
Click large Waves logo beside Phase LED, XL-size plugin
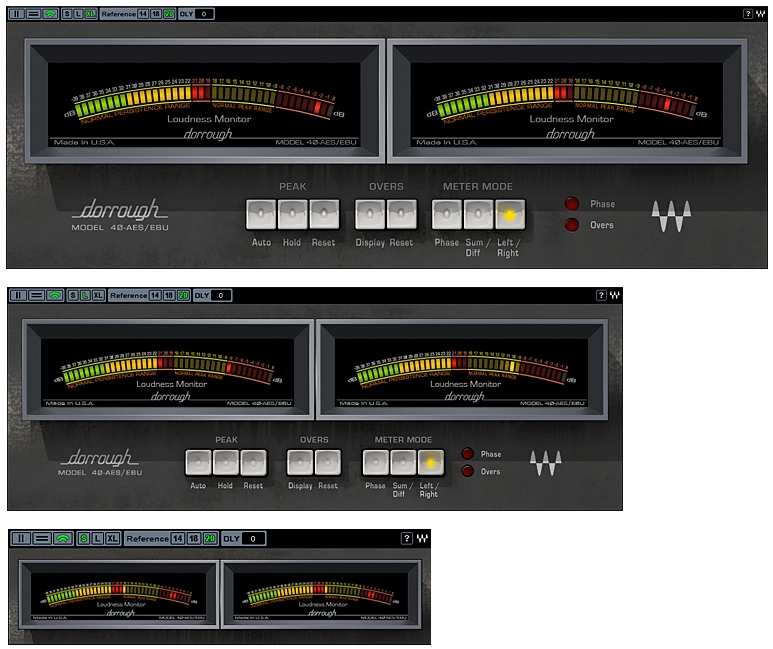click(x=671, y=216)
